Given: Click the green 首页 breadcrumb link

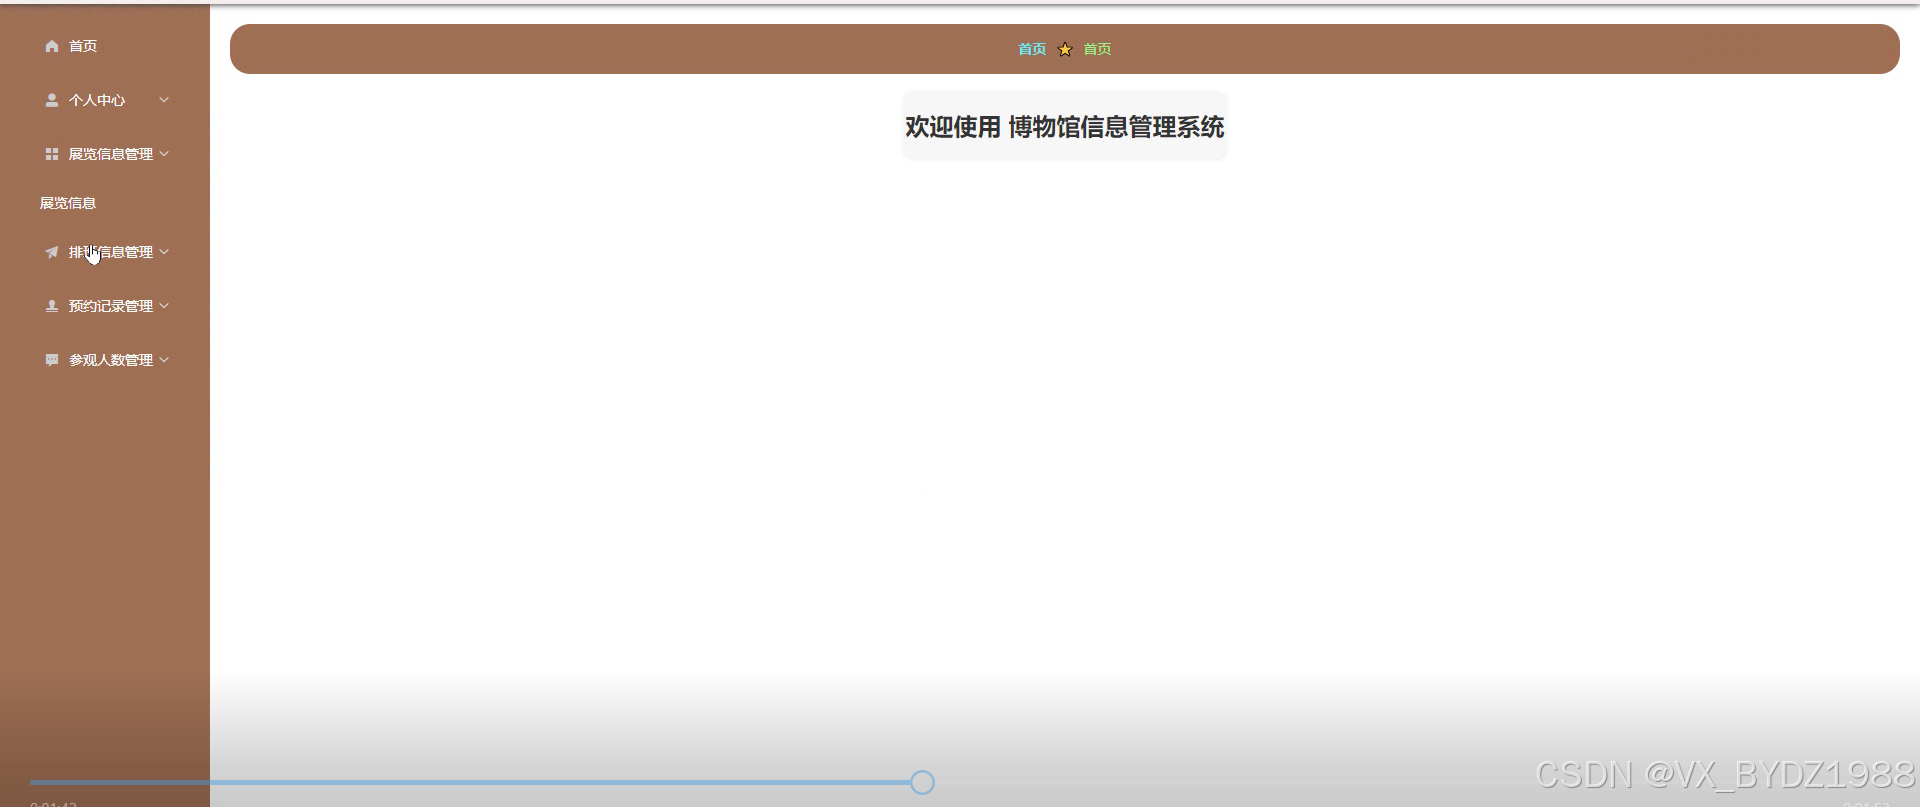Looking at the screenshot, I should [x=1097, y=49].
